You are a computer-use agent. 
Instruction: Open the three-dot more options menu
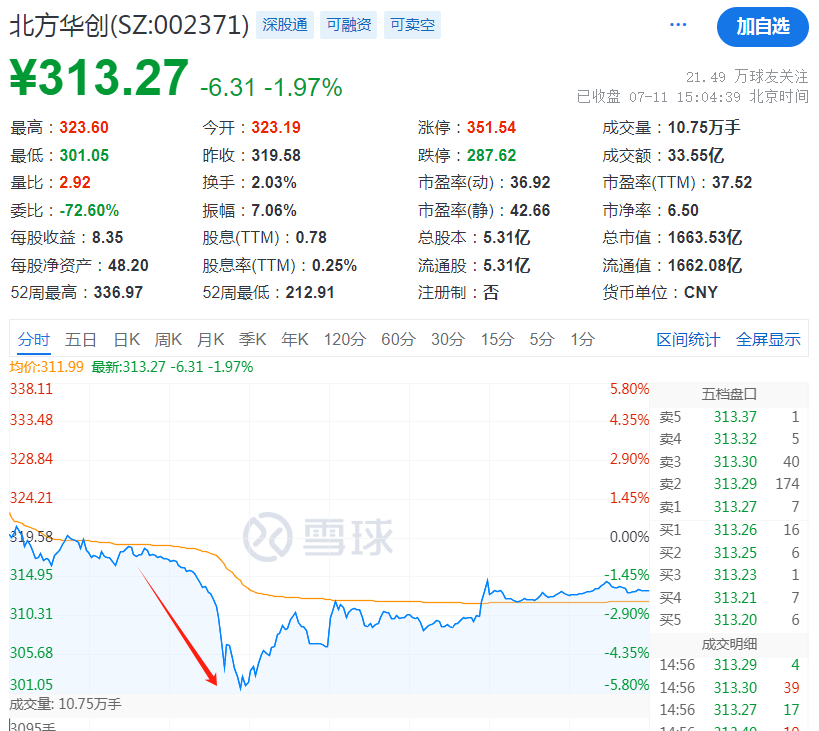[677, 25]
